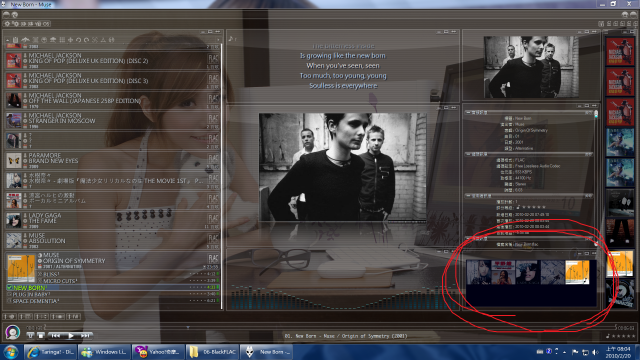Viewport: 640px width, 360px height.
Task: Click the undo curved-arrow icon in playlist toolbar
Action: pyautogui.click(x=78, y=40)
